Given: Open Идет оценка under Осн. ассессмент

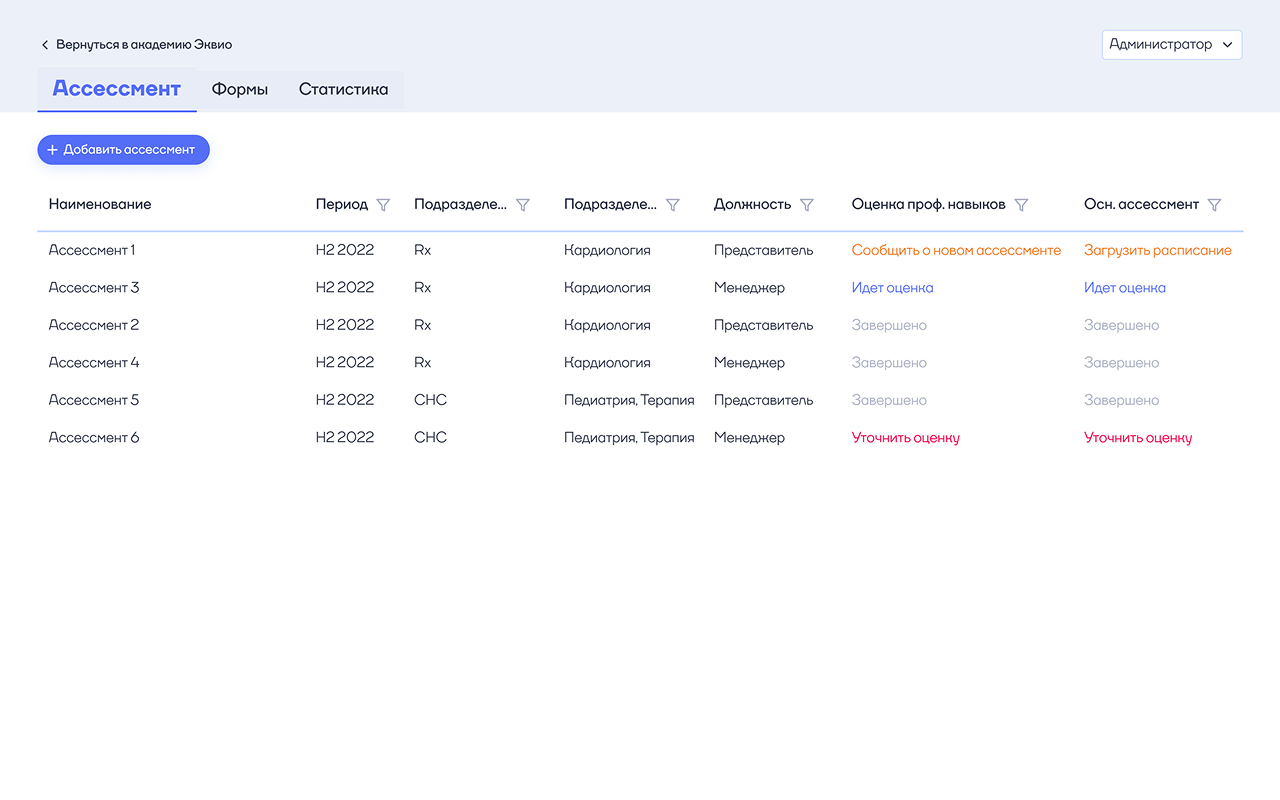Looking at the screenshot, I should point(1124,288).
